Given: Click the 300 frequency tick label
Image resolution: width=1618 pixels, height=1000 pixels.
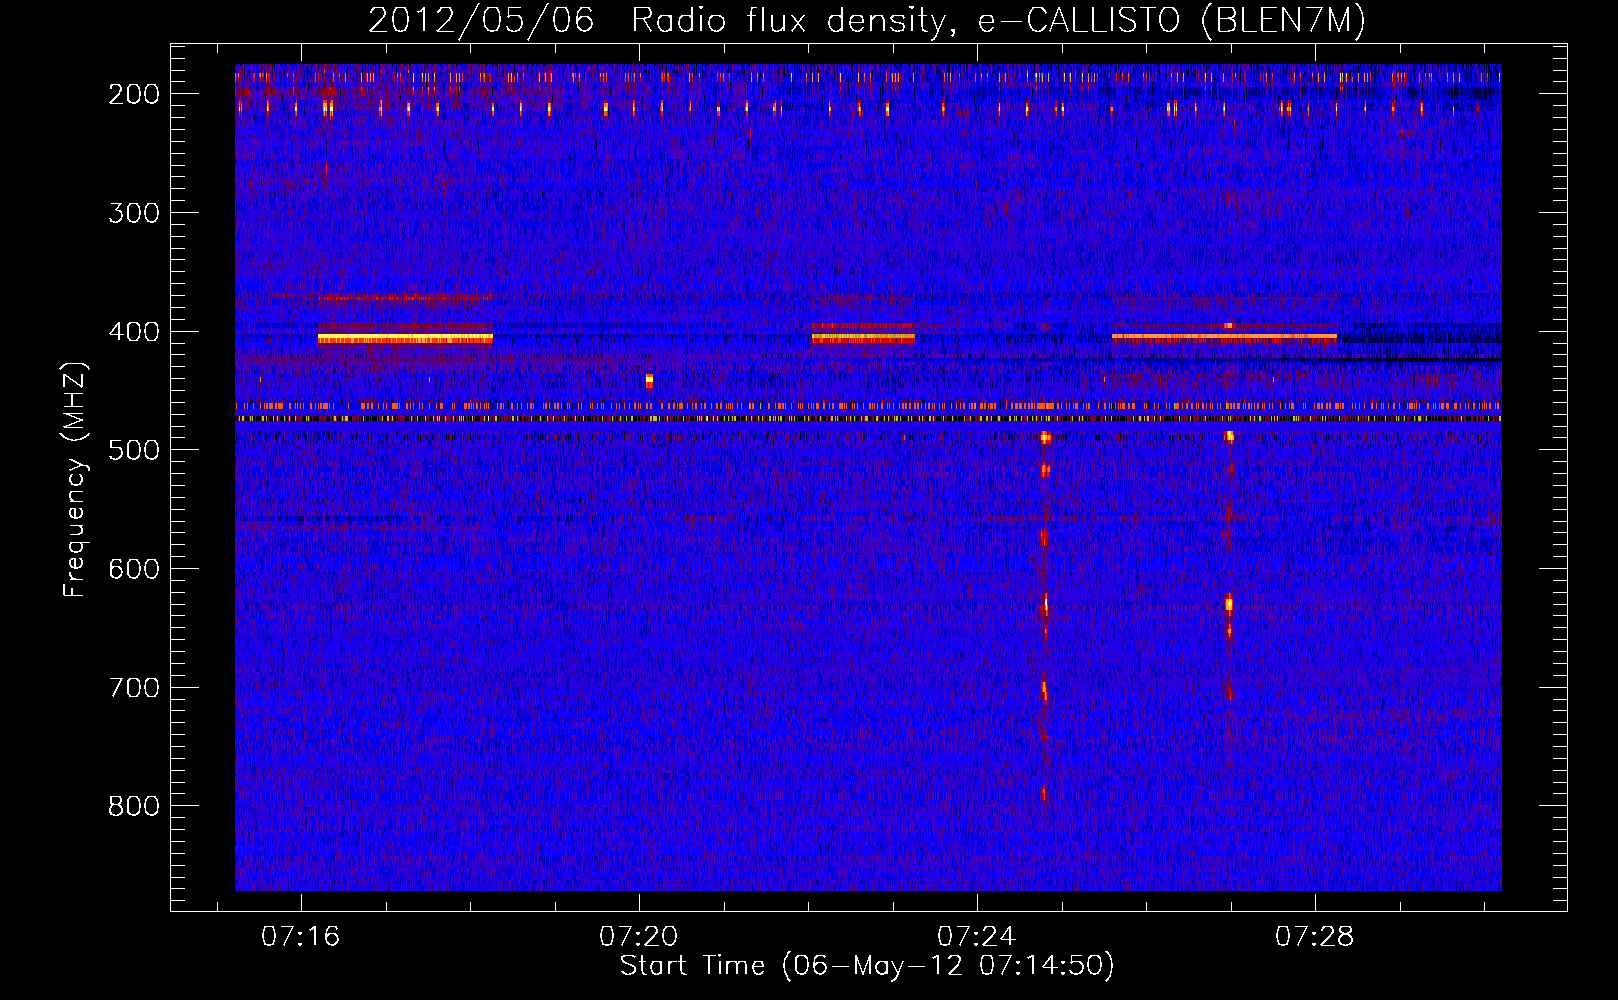Looking at the screenshot, I should [x=134, y=213].
